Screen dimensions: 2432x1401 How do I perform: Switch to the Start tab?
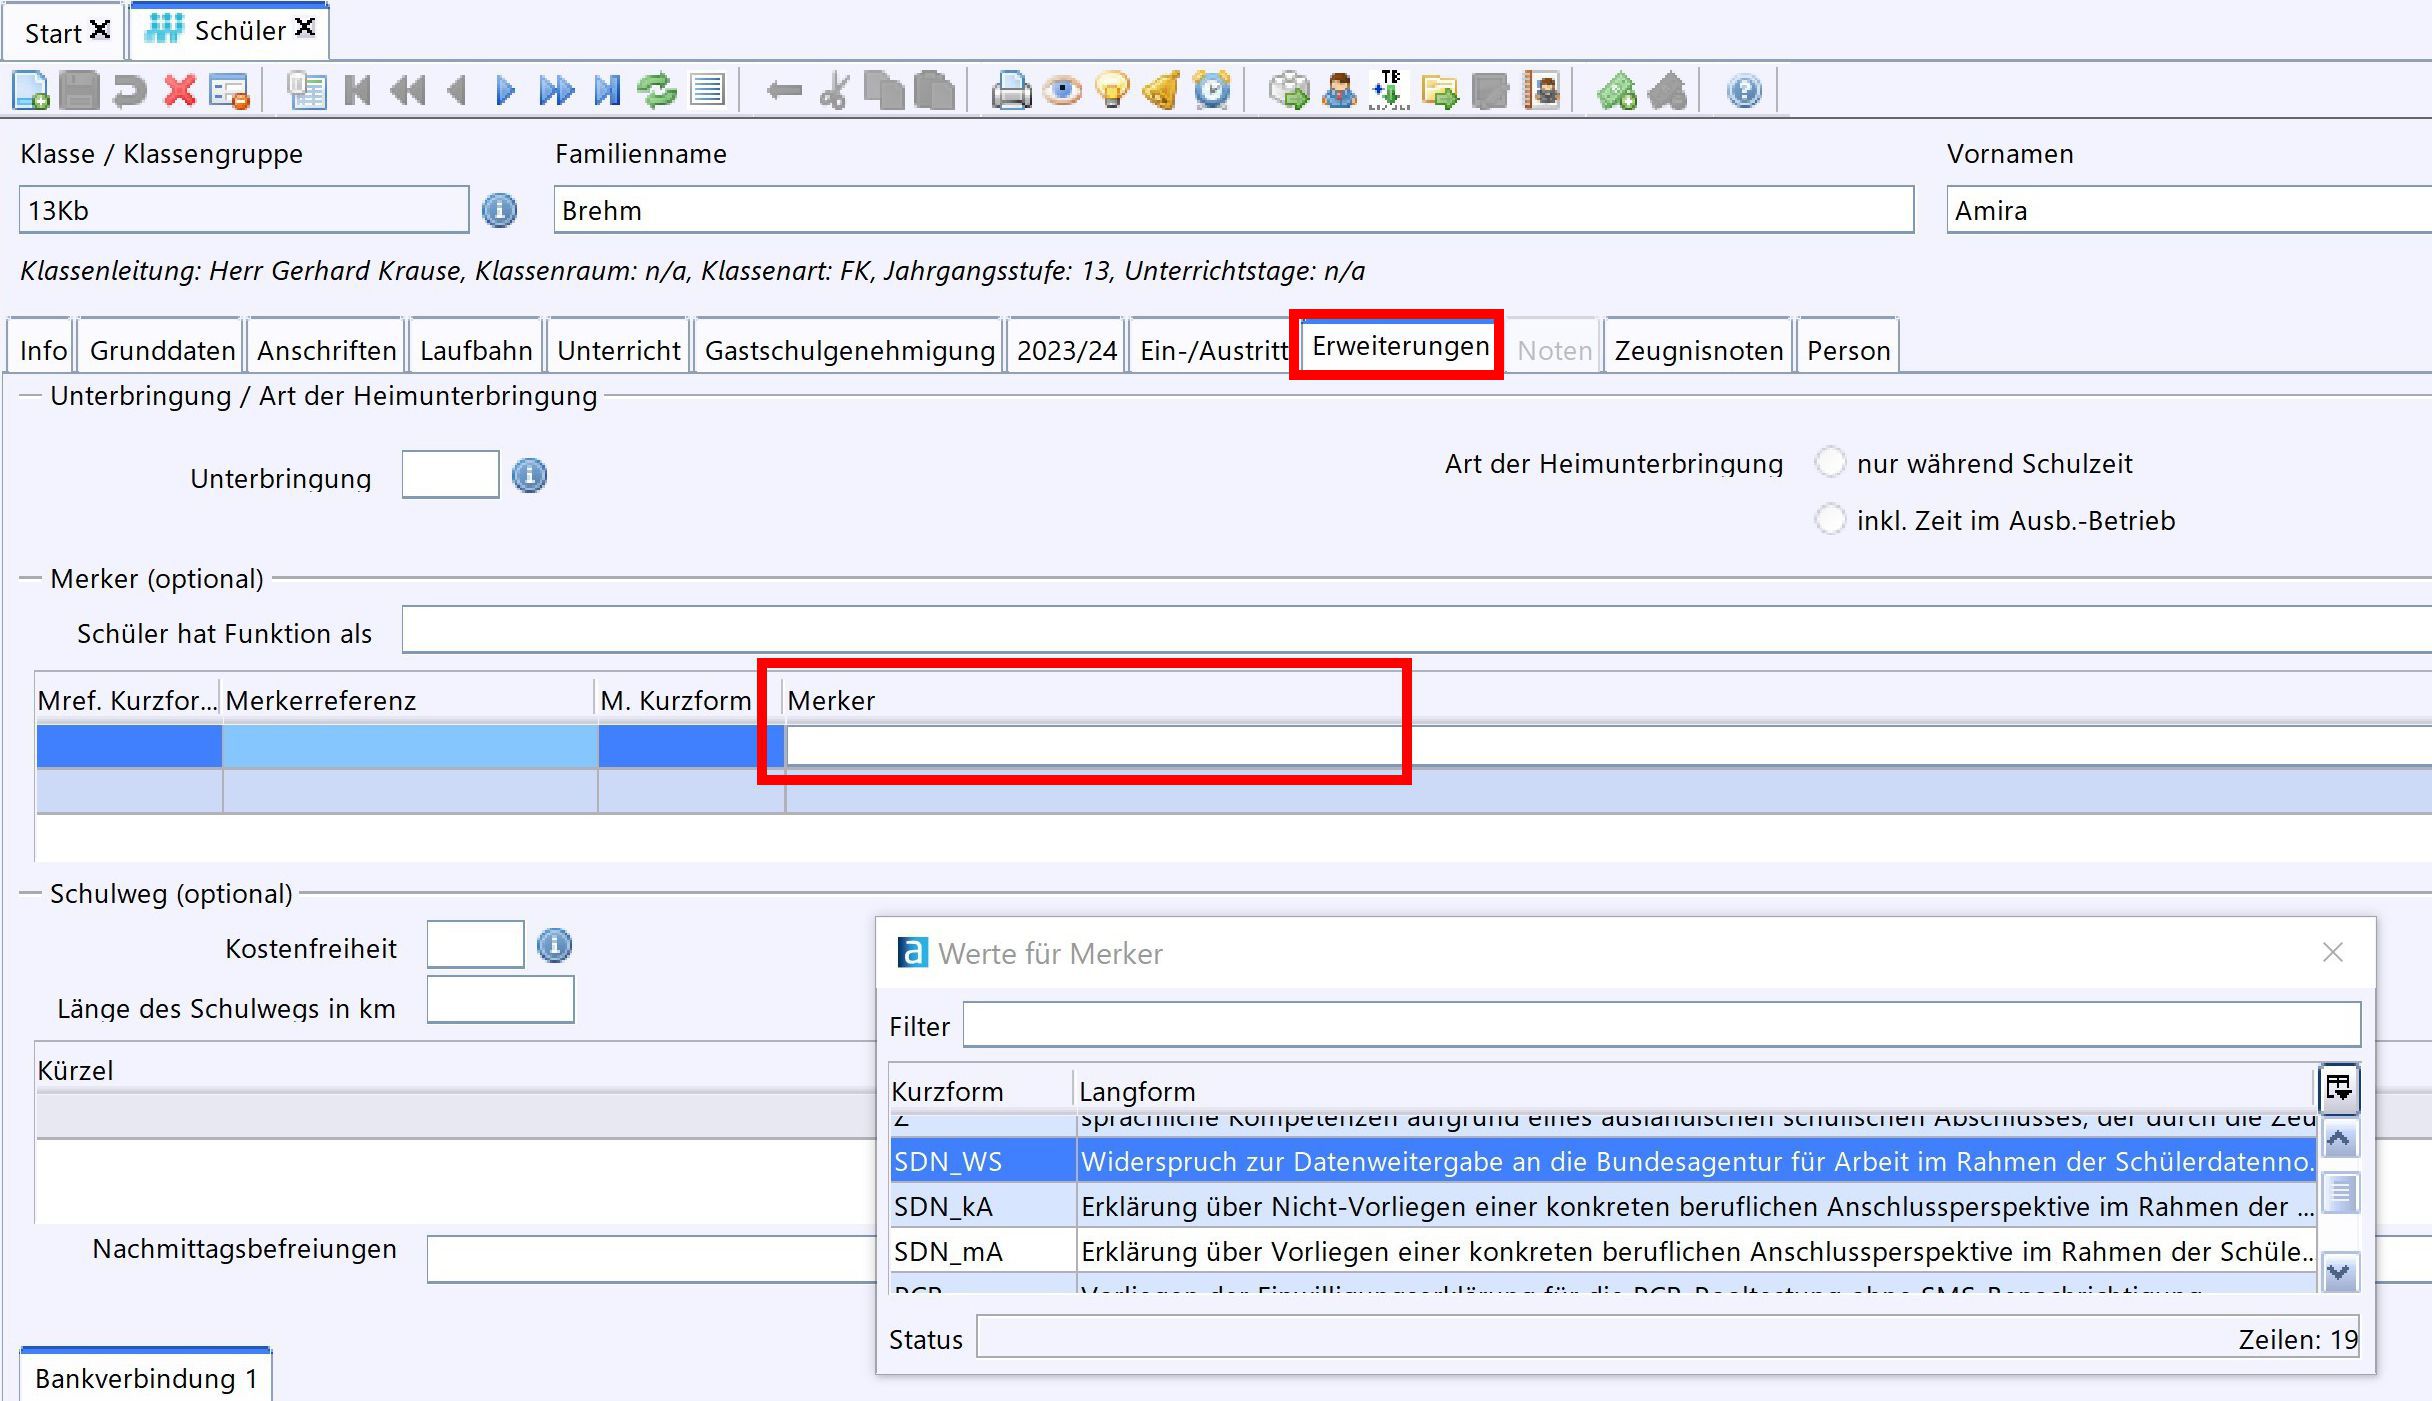coord(53,33)
